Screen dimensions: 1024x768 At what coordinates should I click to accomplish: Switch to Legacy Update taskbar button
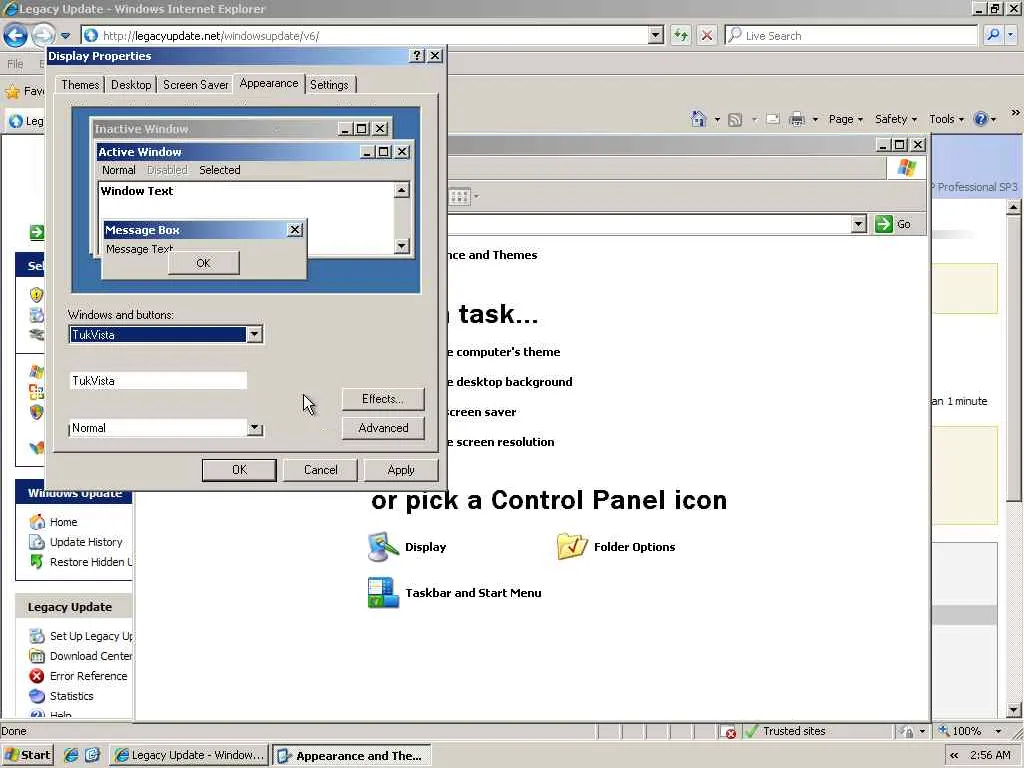pos(189,755)
